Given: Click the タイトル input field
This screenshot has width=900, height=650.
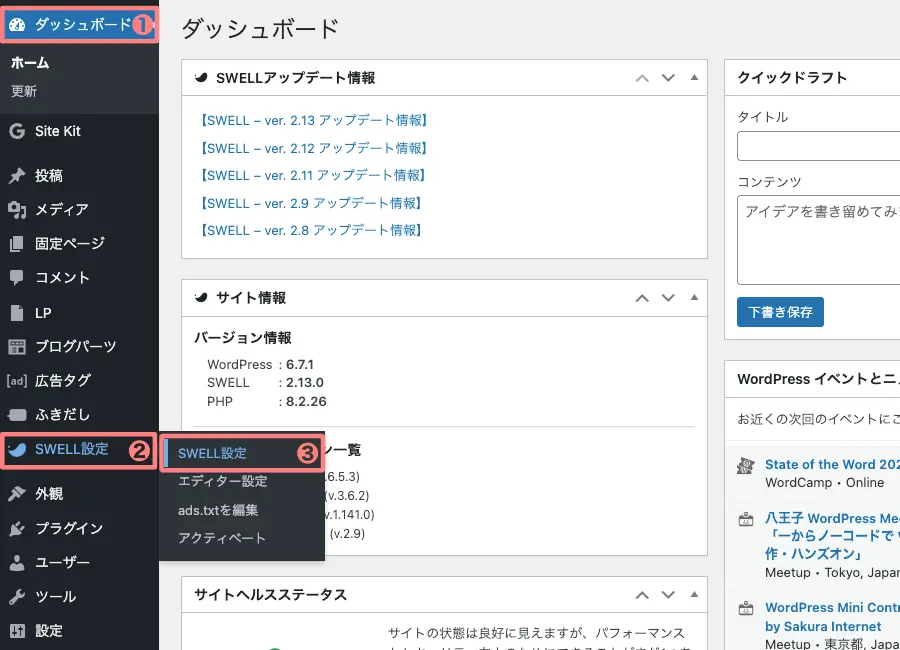Looking at the screenshot, I should pyautogui.click(x=818, y=146).
